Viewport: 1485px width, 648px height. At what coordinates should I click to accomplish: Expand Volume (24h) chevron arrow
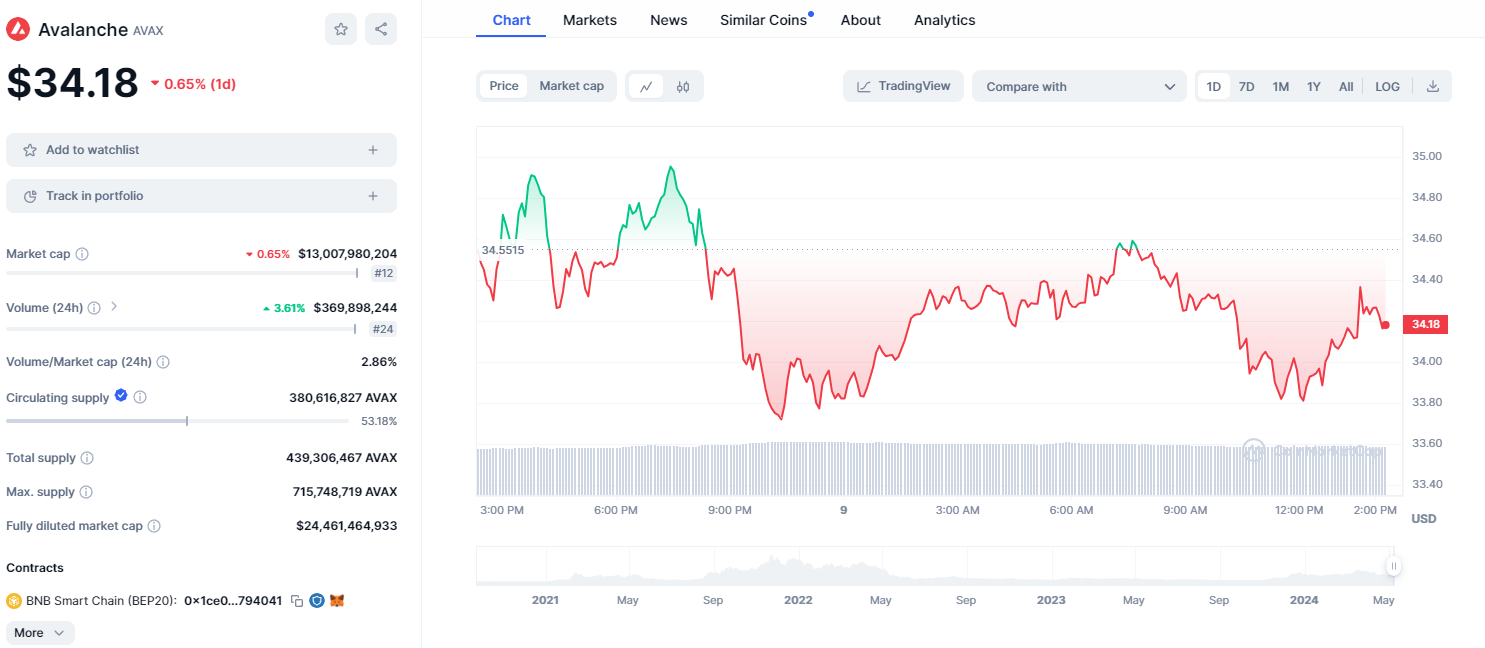coord(114,307)
